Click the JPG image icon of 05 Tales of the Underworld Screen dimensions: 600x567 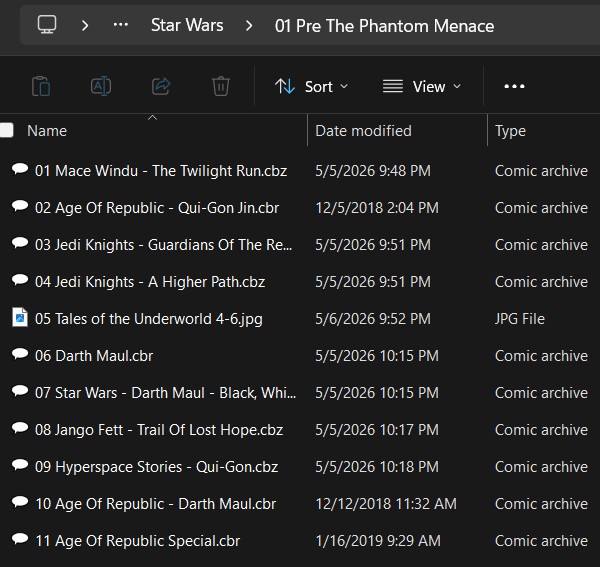(20, 317)
